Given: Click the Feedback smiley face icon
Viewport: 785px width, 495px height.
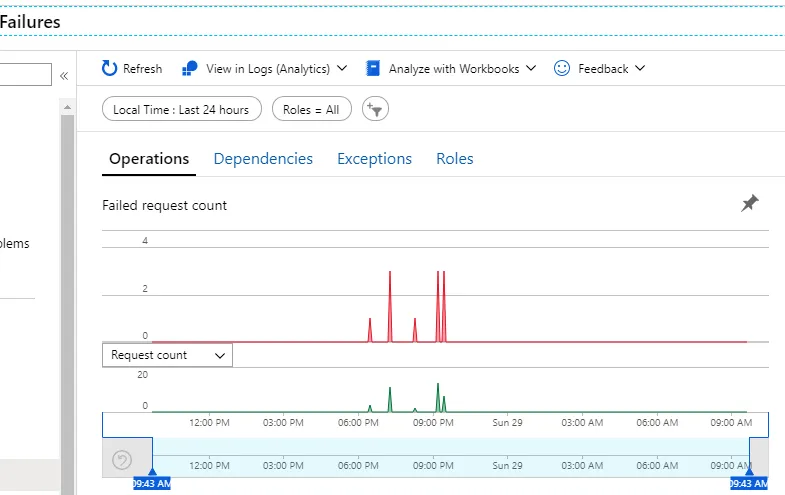Looking at the screenshot, I should pyautogui.click(x=562, y=68).
